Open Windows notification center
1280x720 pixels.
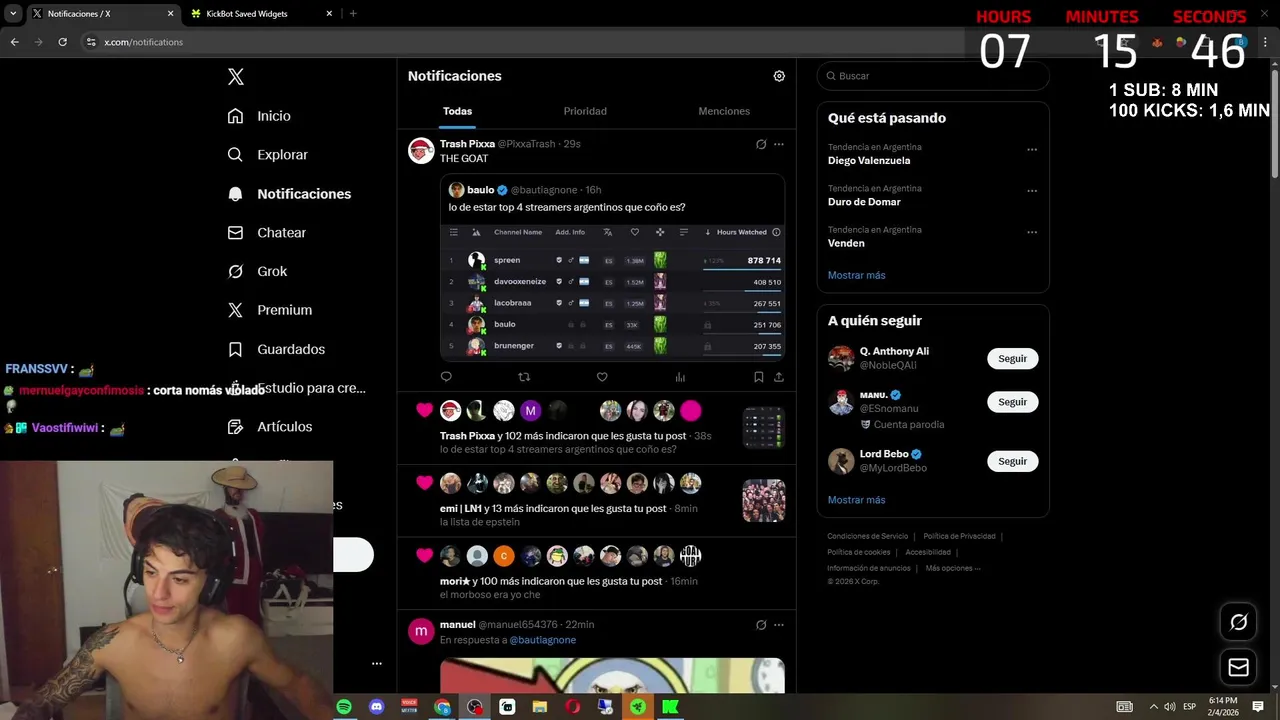click(1258, 707)
